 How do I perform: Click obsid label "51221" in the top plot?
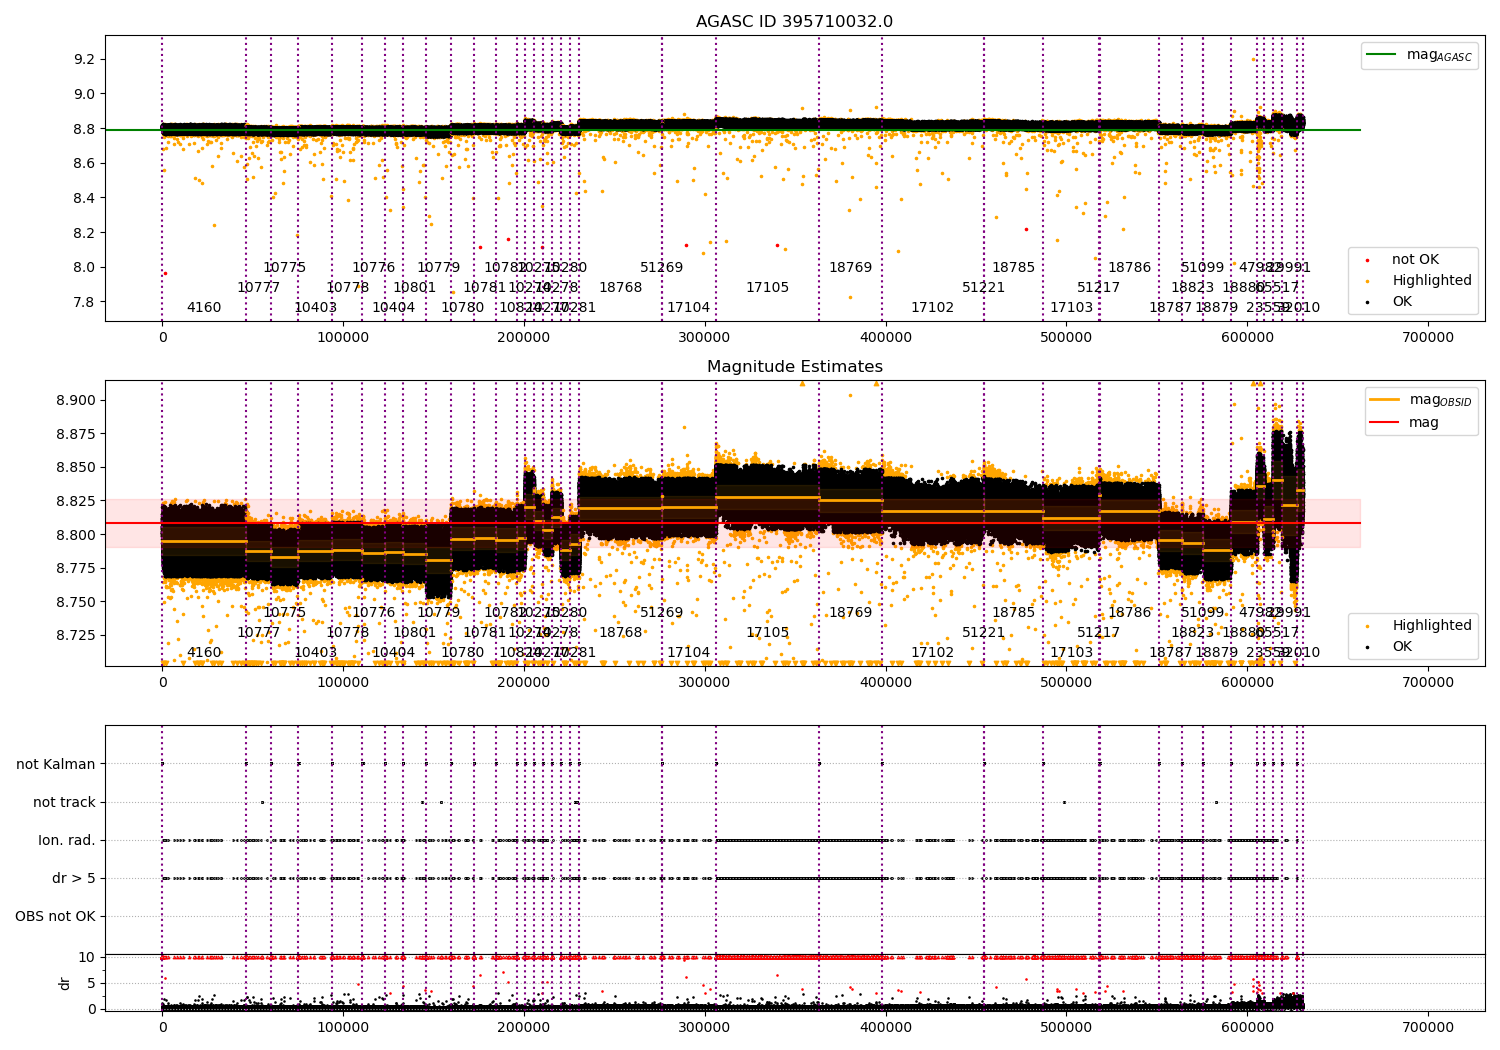[984, 288]
